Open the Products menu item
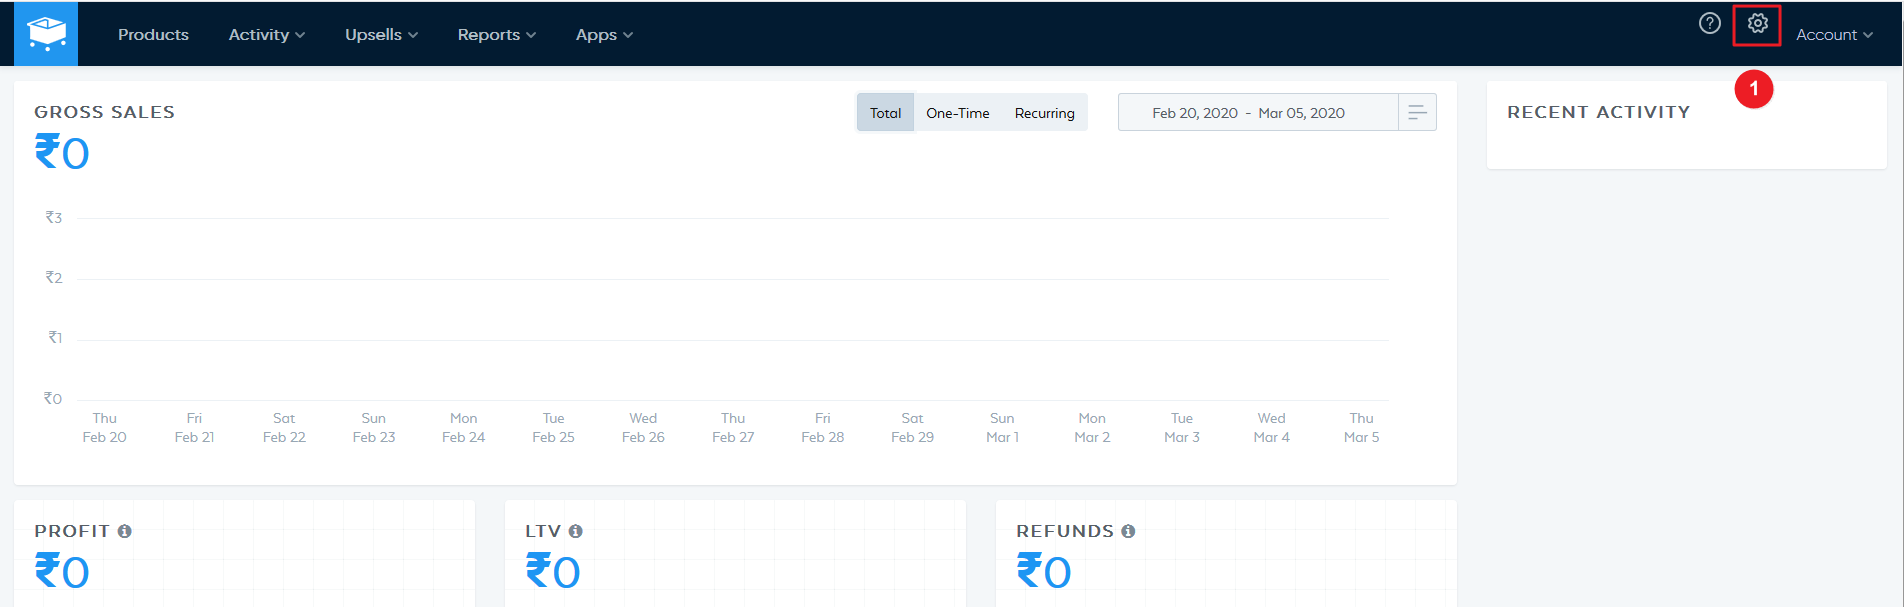 tap(153, 35)
